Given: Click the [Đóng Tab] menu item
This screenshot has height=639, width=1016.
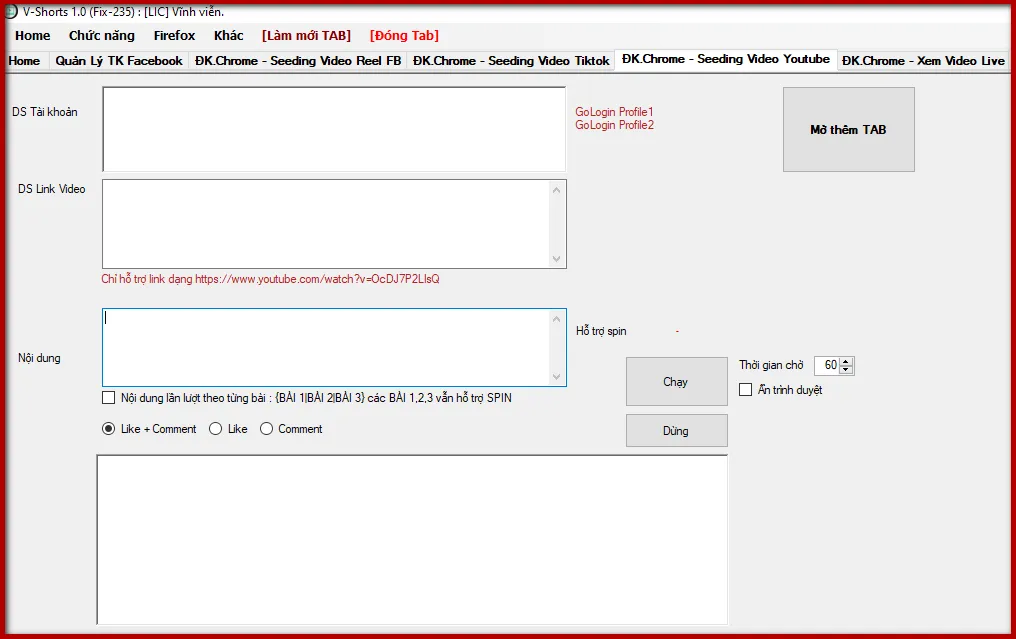Looking at the screenshot, I should (404, 36).
